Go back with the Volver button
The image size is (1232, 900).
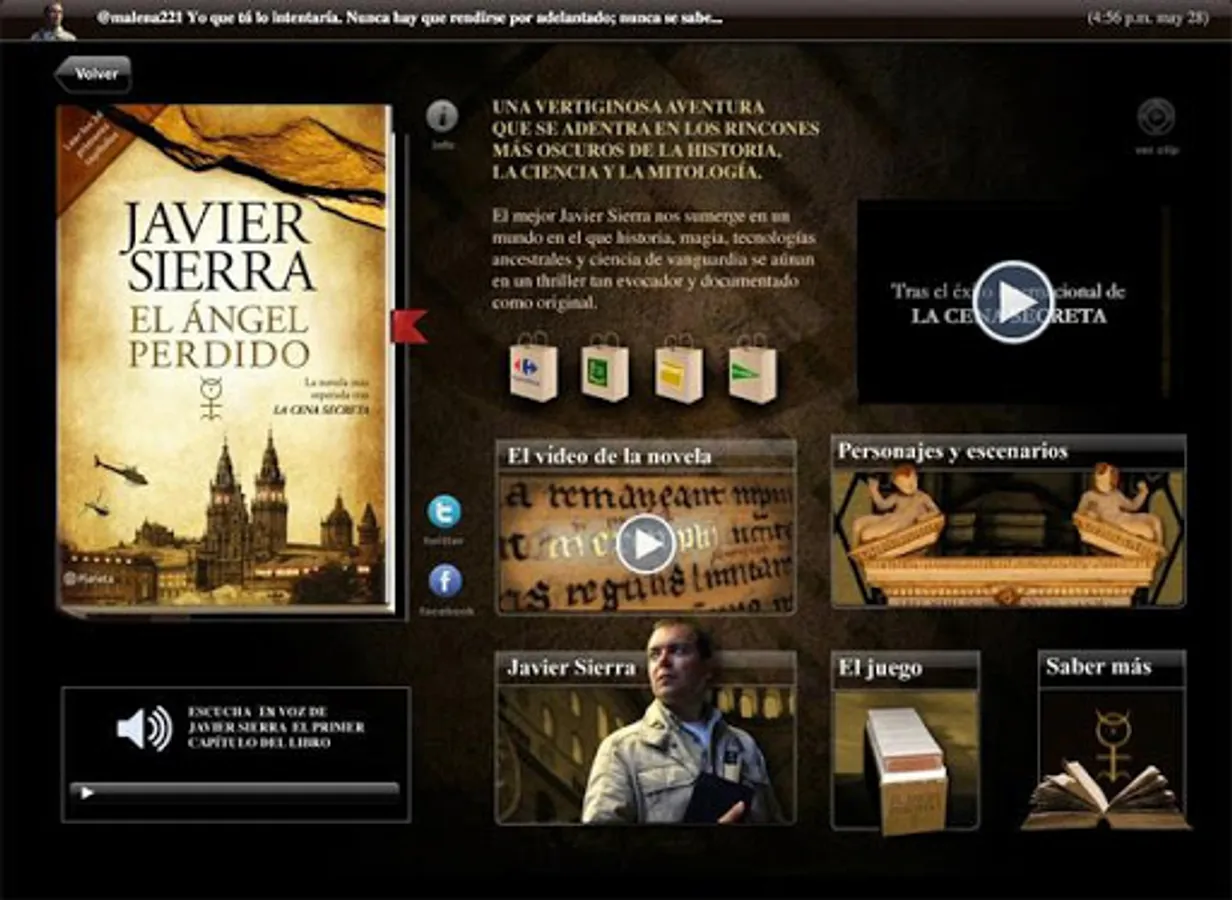[93, 74]
